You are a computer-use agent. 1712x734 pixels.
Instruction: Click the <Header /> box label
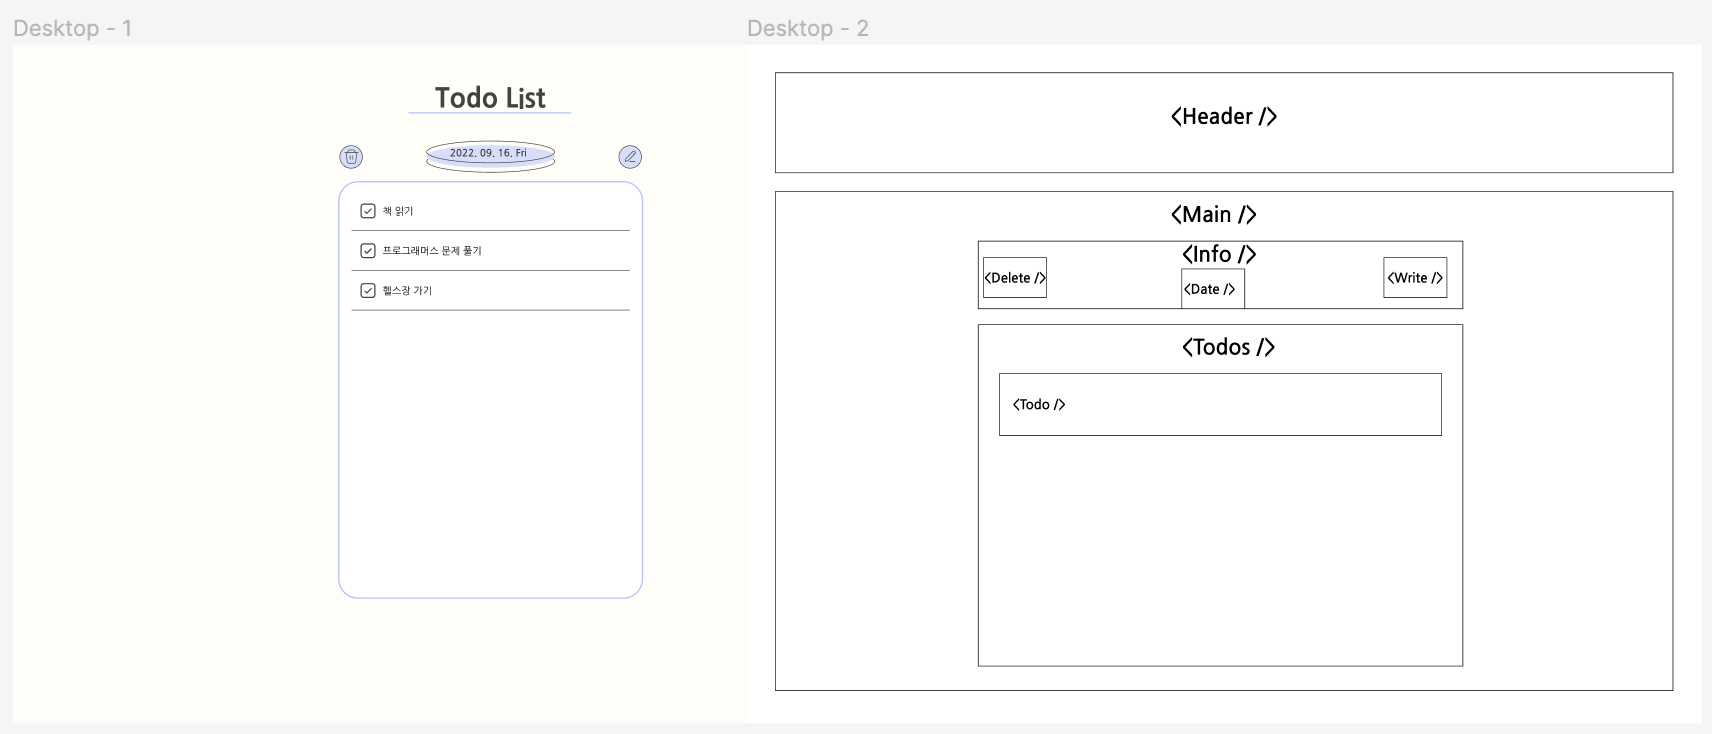coord(1224,117)
